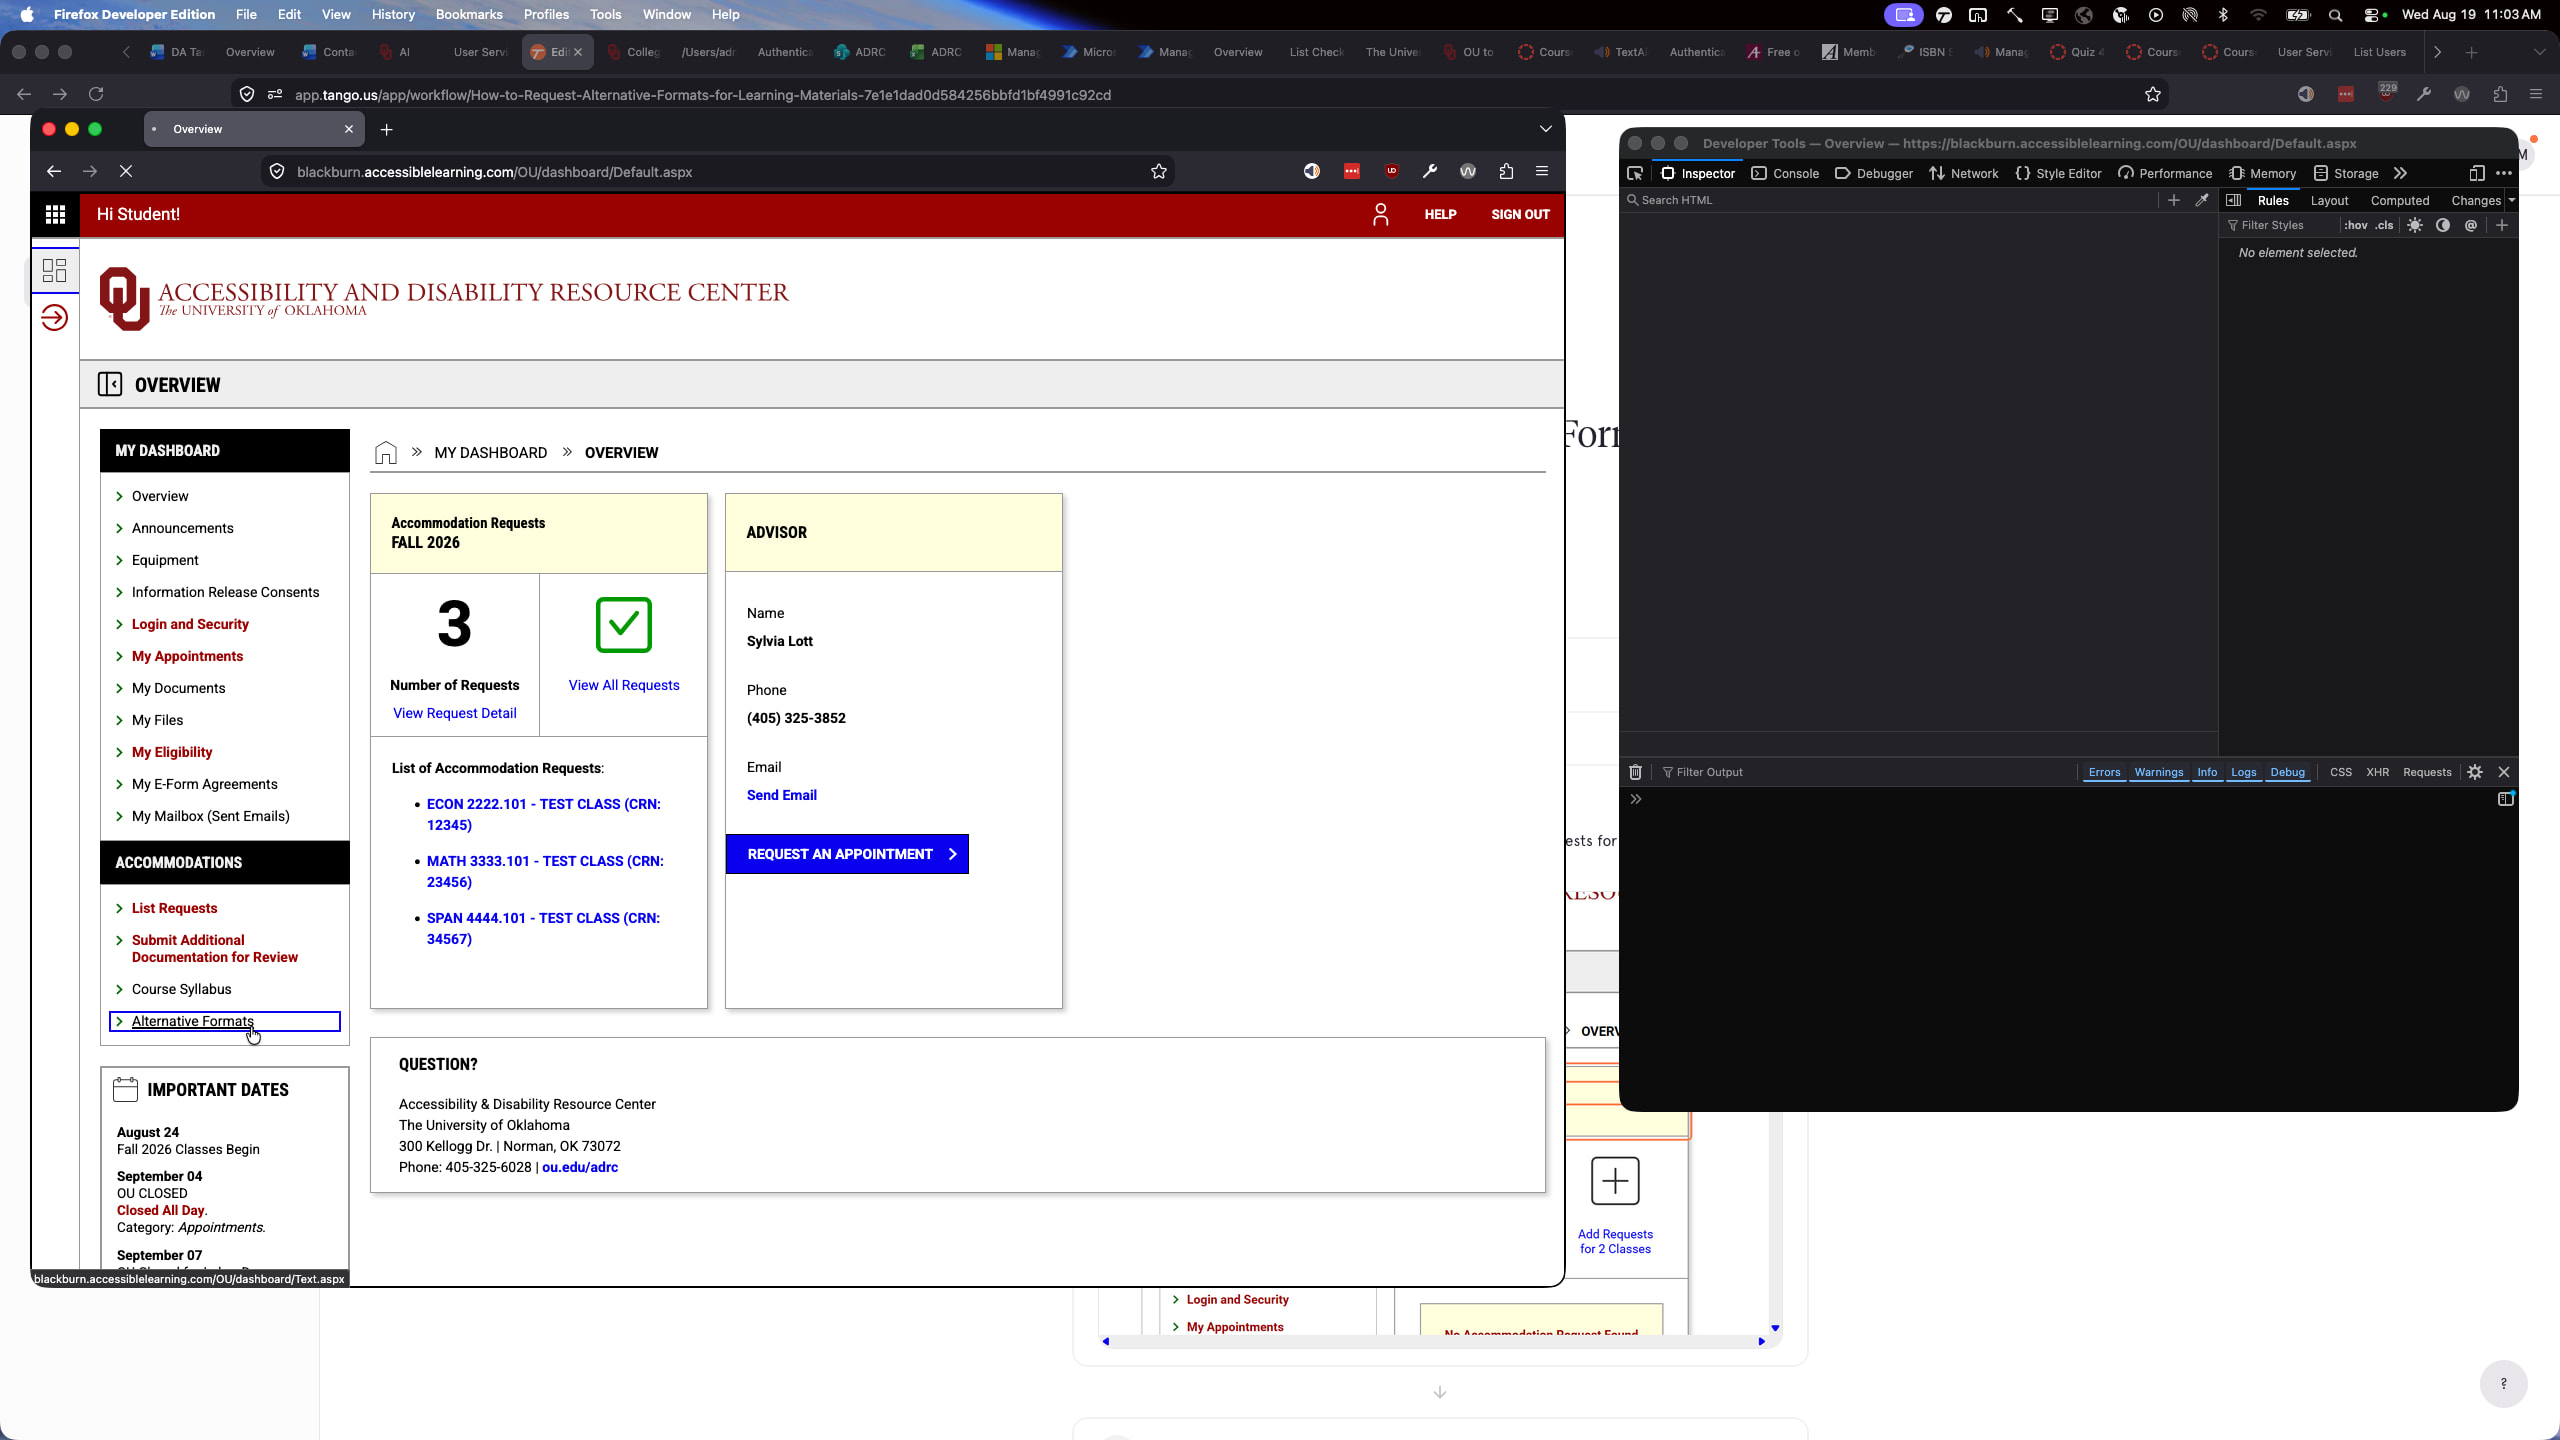Collapse the Overview side panel icon

[110, 385]
